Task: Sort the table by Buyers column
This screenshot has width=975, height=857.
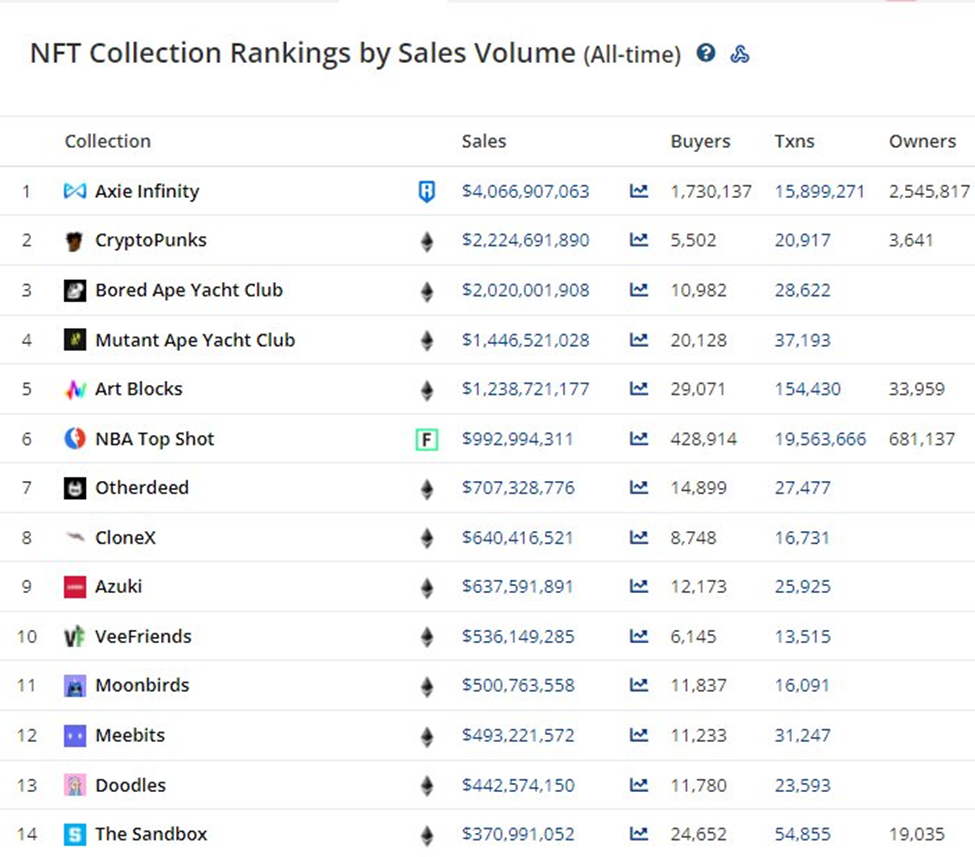Action: point(700,142)
